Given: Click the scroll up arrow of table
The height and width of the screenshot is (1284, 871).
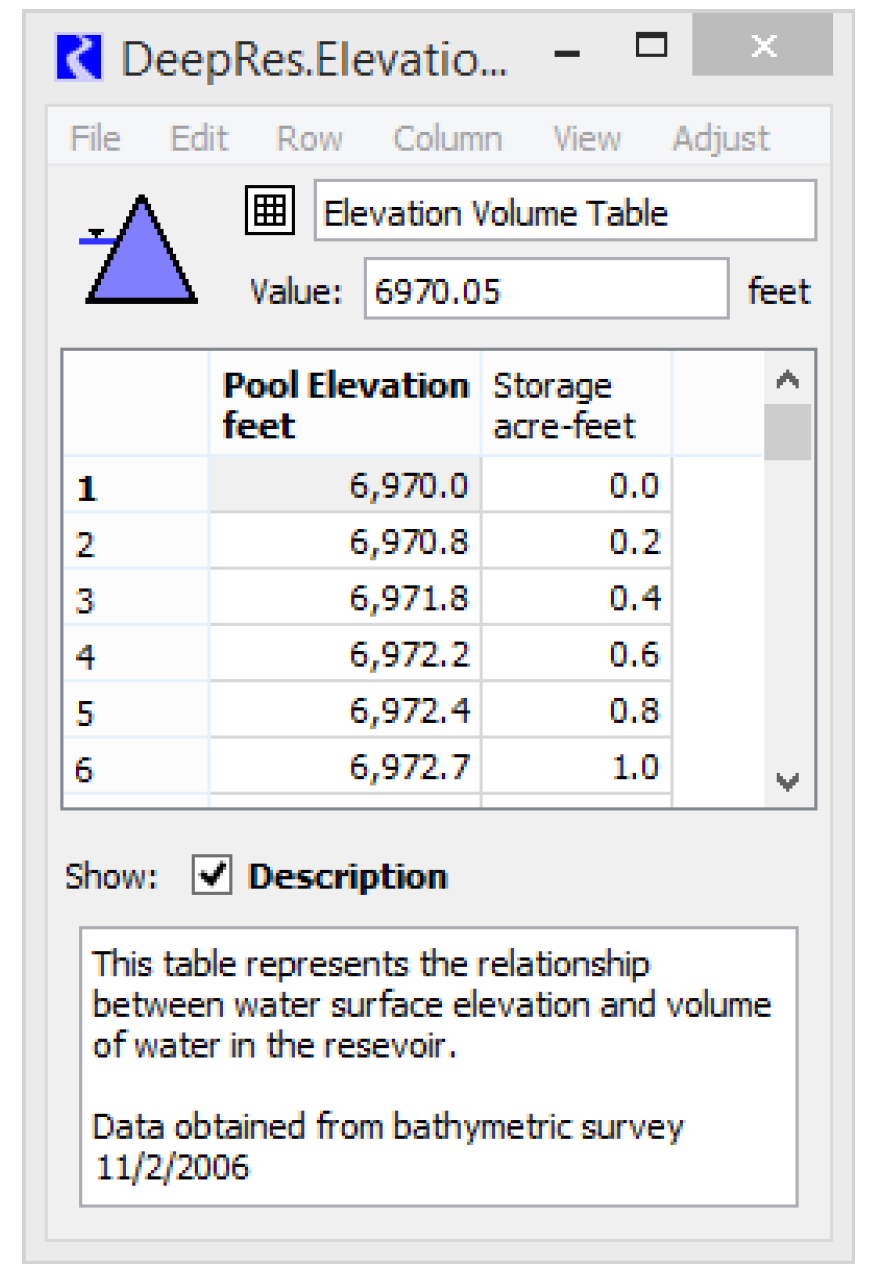Looking at the screenshot, I should click(788, 381).
